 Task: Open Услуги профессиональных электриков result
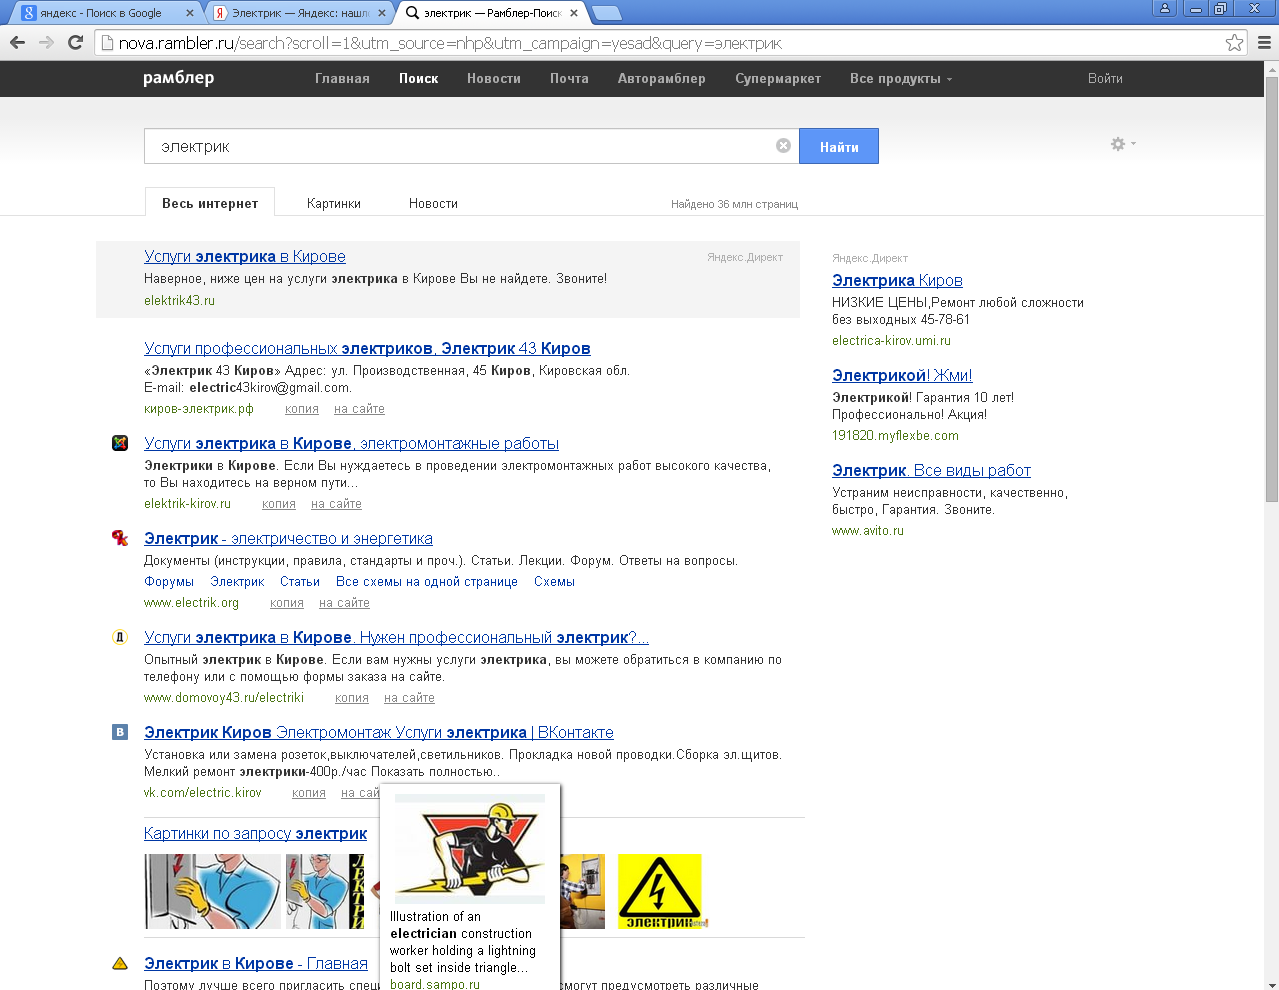click(367, 348)
